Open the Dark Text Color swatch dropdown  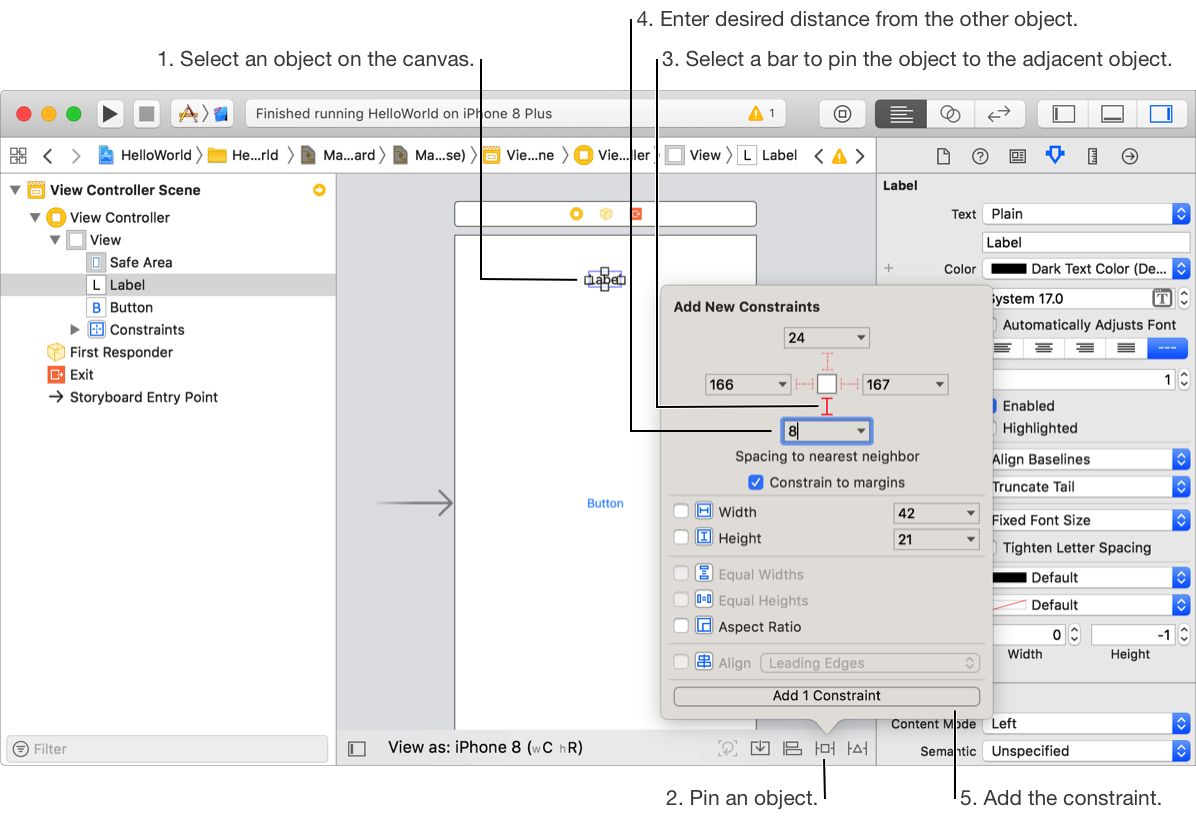pos(1086,268)
